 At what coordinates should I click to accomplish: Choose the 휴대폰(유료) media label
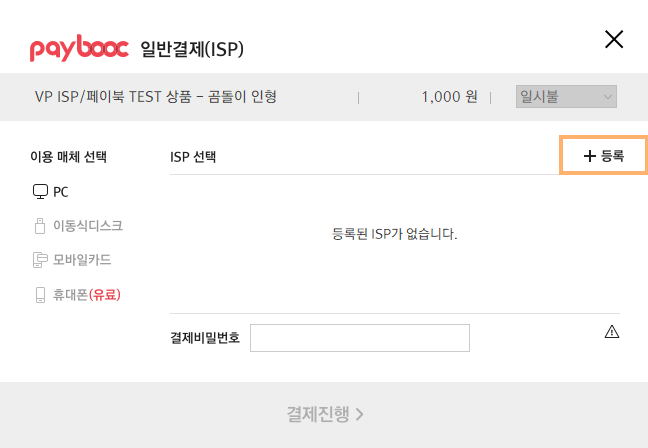87,295
